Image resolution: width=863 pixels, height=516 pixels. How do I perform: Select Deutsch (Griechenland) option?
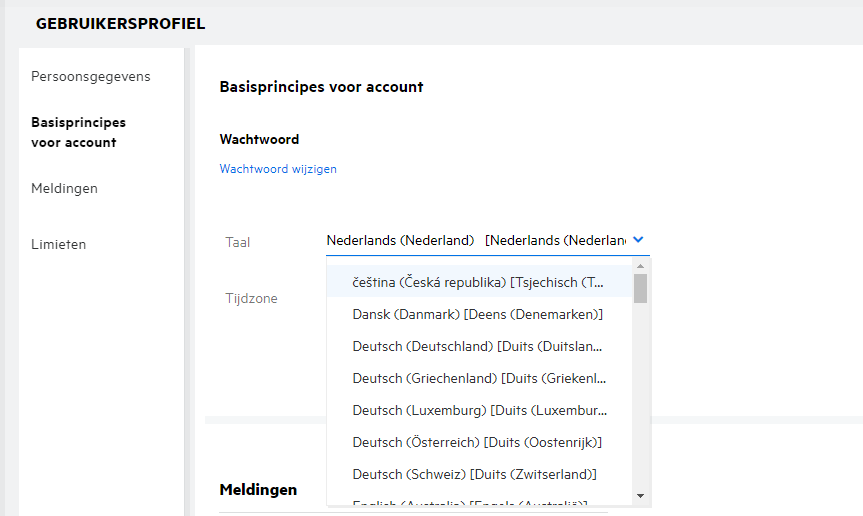pyautogui.click(x=479, y=378)
